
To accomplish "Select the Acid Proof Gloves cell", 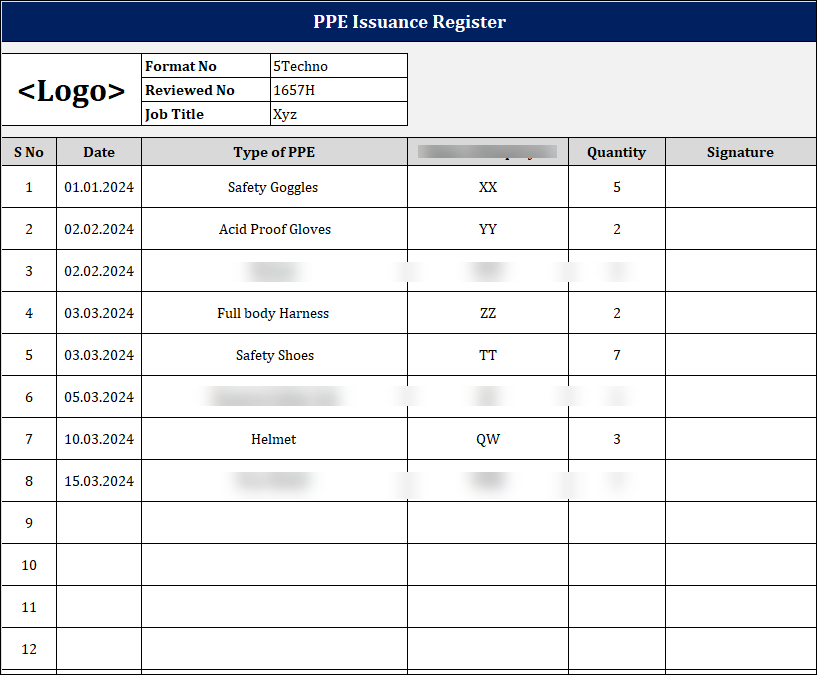I will tap(274, 229).
